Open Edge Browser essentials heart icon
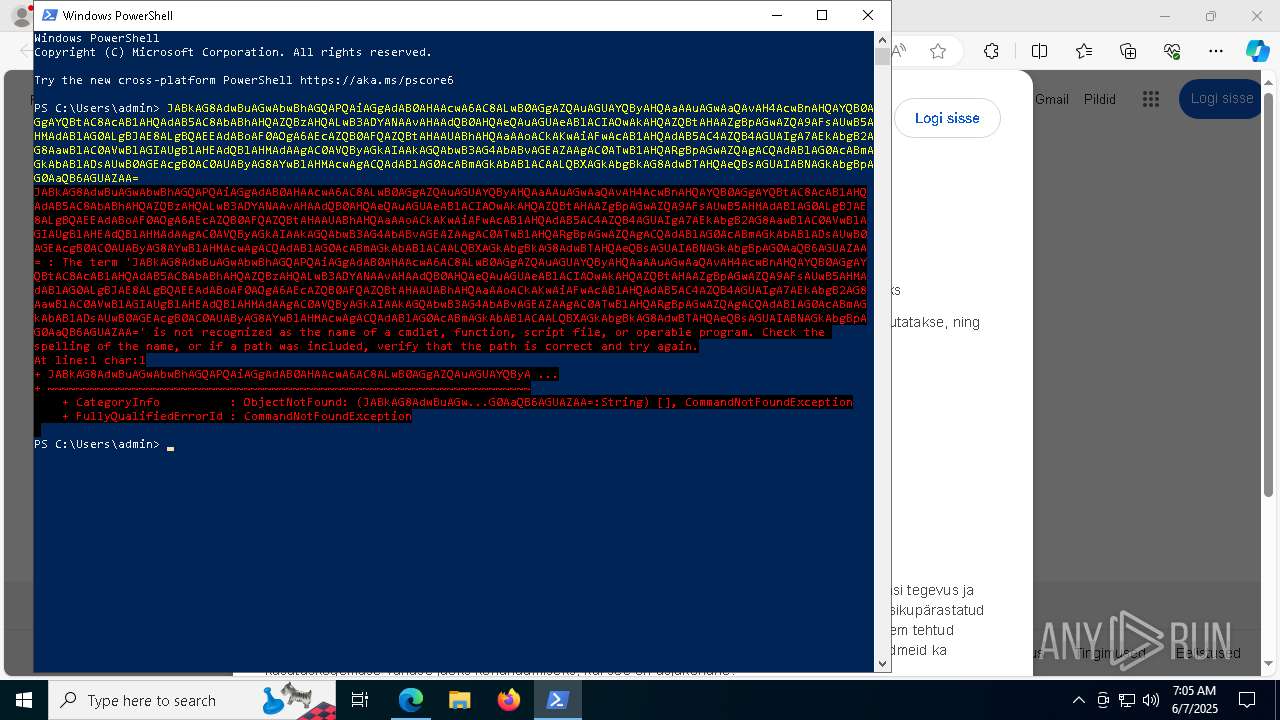 tap(1172, 51)
